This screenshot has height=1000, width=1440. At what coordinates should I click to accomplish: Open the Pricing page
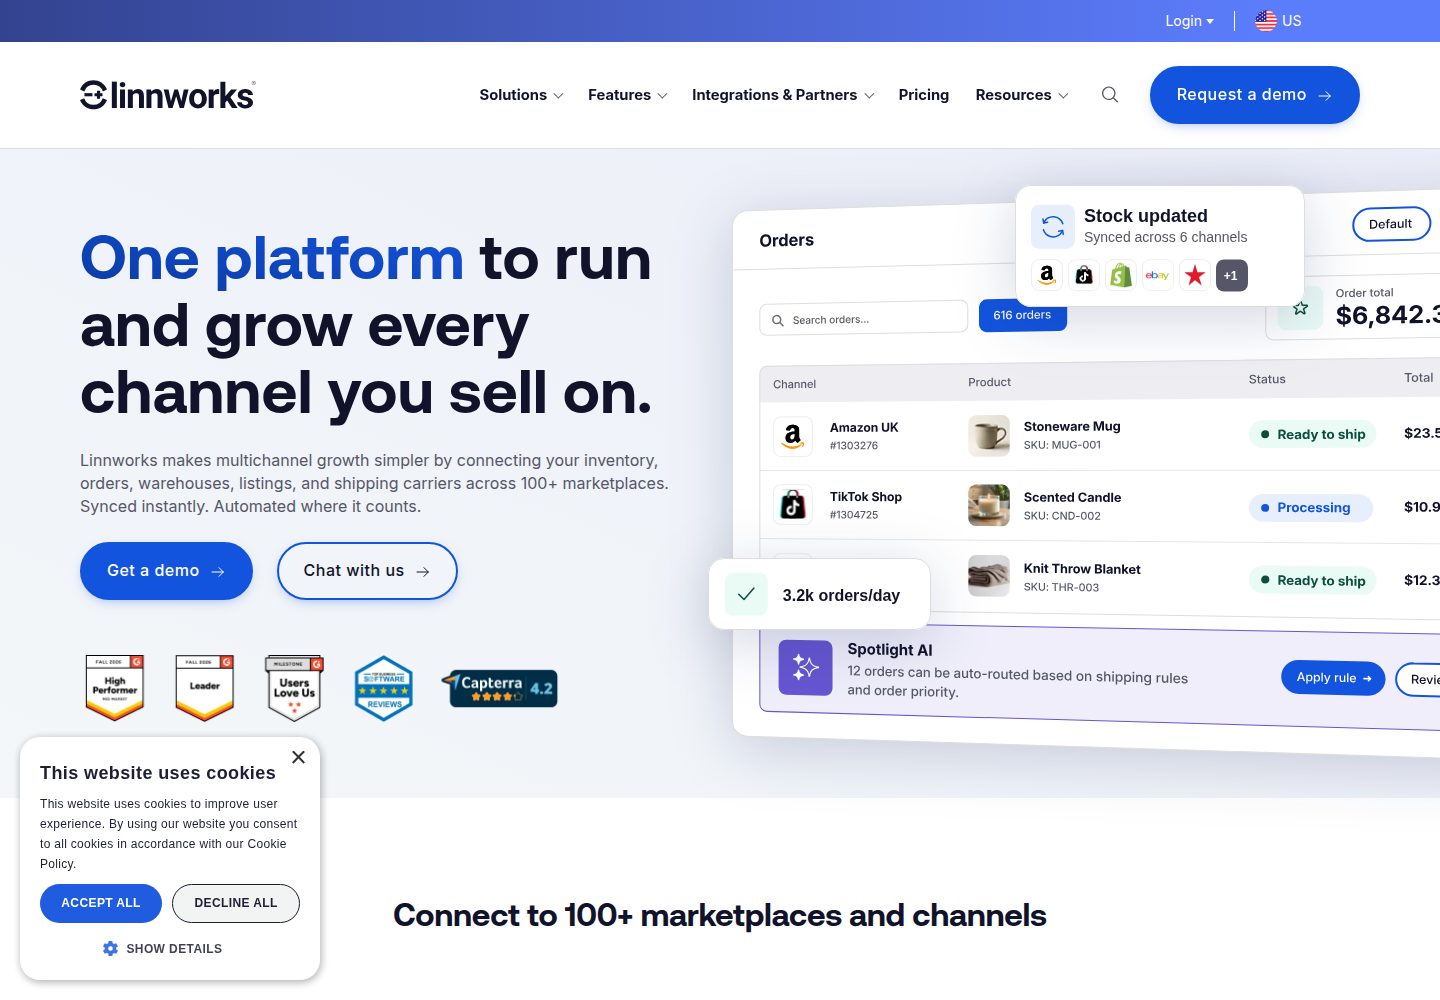tap(924, 95)
